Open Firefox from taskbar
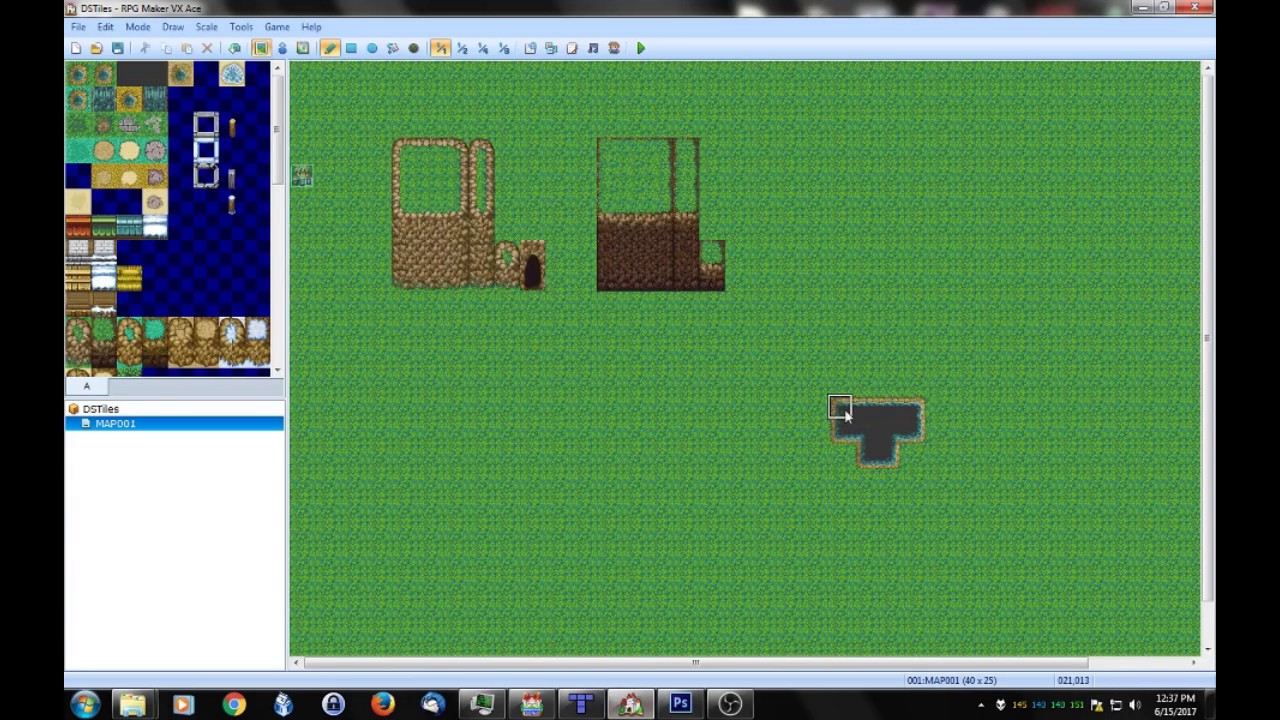 tap(382, 705)
